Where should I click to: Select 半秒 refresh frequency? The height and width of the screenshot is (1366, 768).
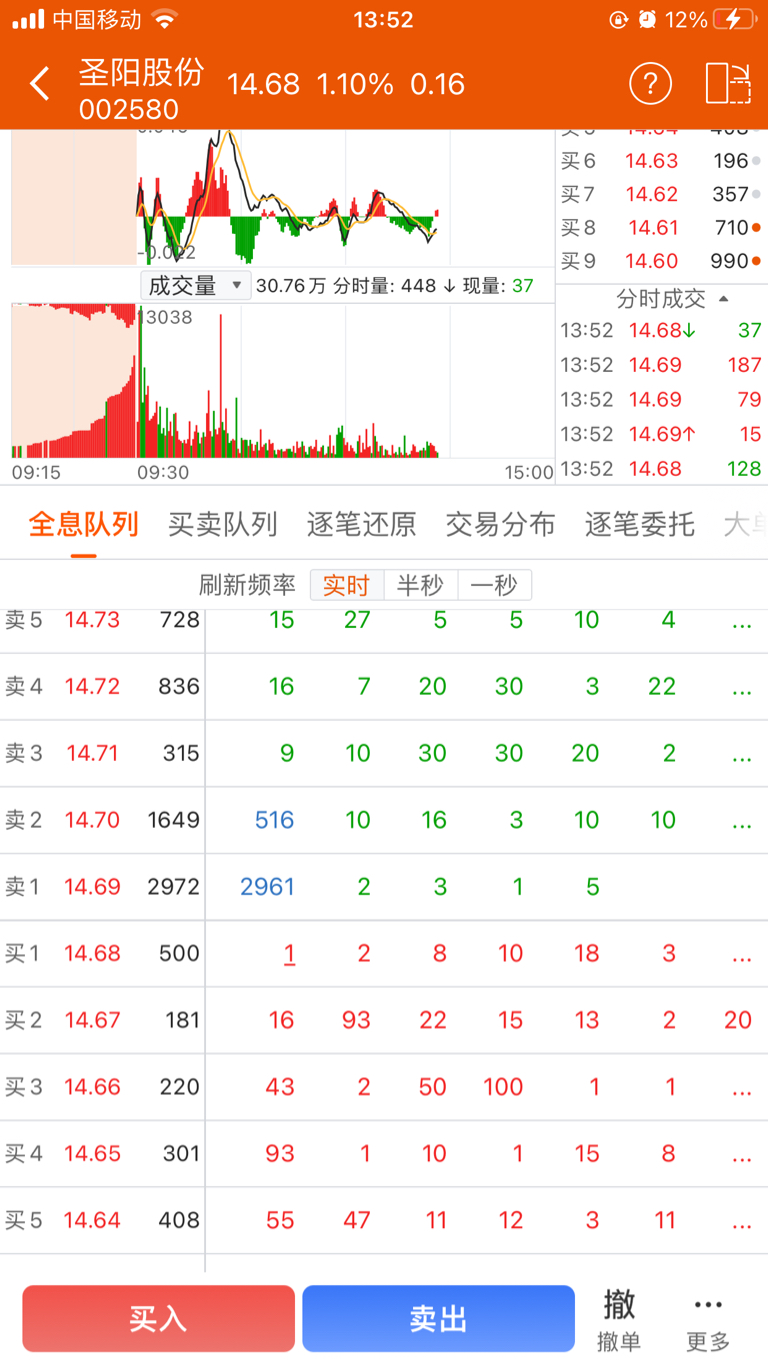[x=420, y=585]
